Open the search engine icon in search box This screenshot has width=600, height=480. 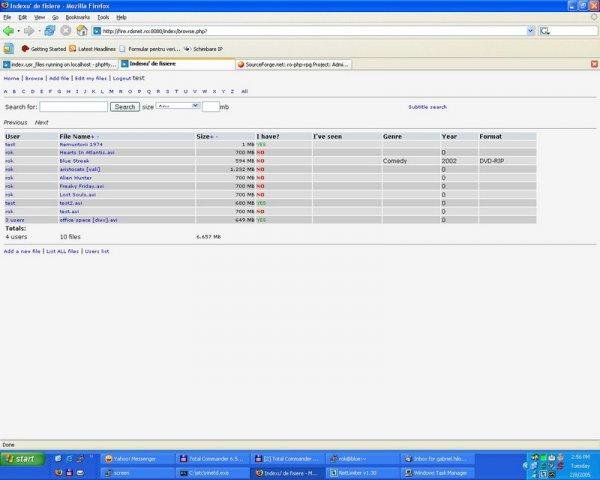[545, 31]
